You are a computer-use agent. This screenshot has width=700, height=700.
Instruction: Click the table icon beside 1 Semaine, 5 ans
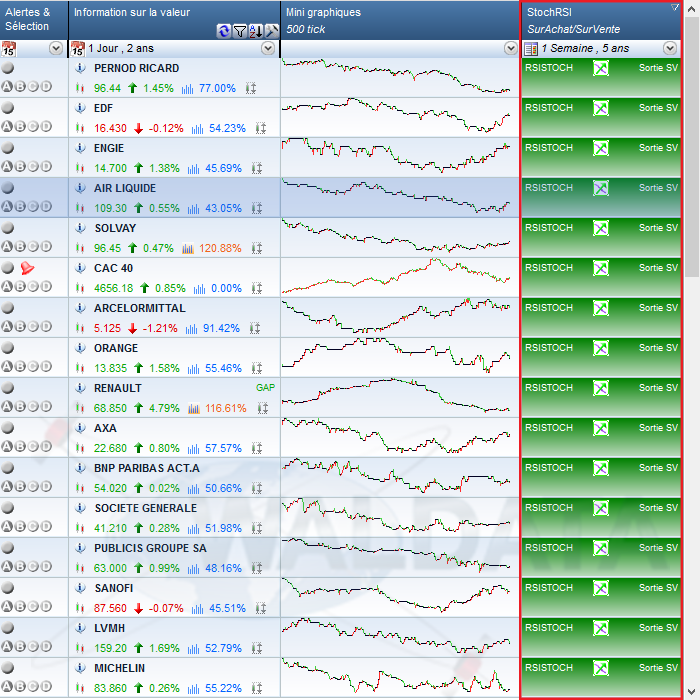click(531, 49)
